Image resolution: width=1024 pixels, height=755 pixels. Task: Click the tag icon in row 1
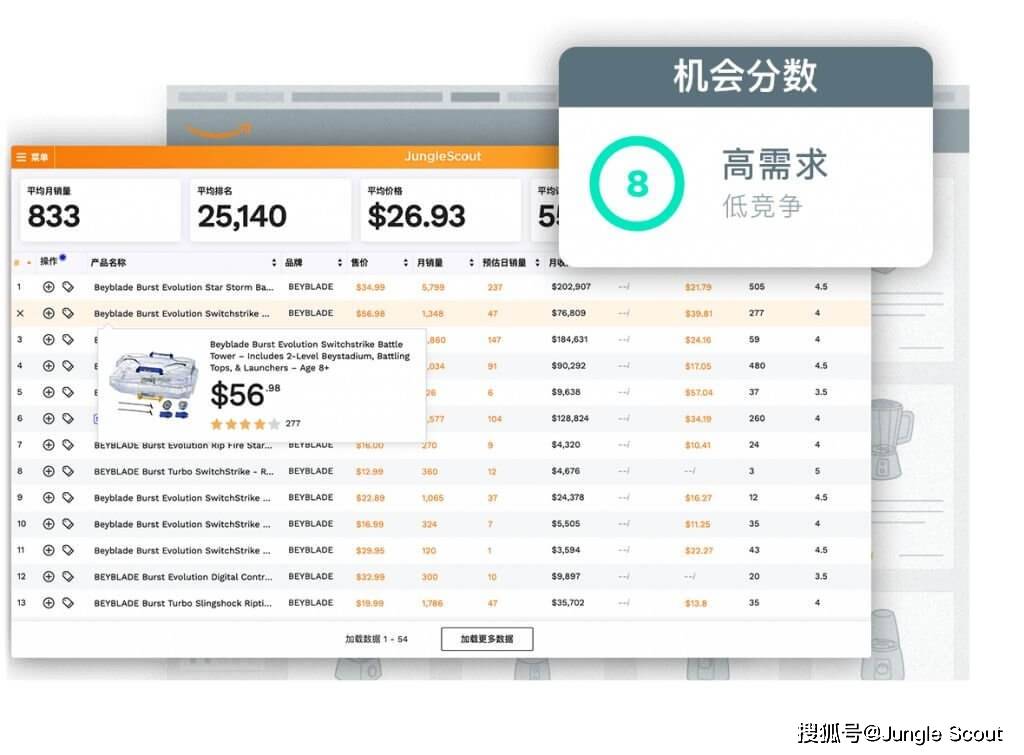[68, 287]
